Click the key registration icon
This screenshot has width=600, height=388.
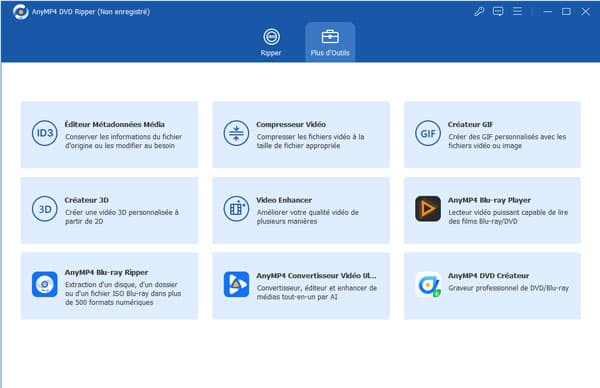[479, 11]
